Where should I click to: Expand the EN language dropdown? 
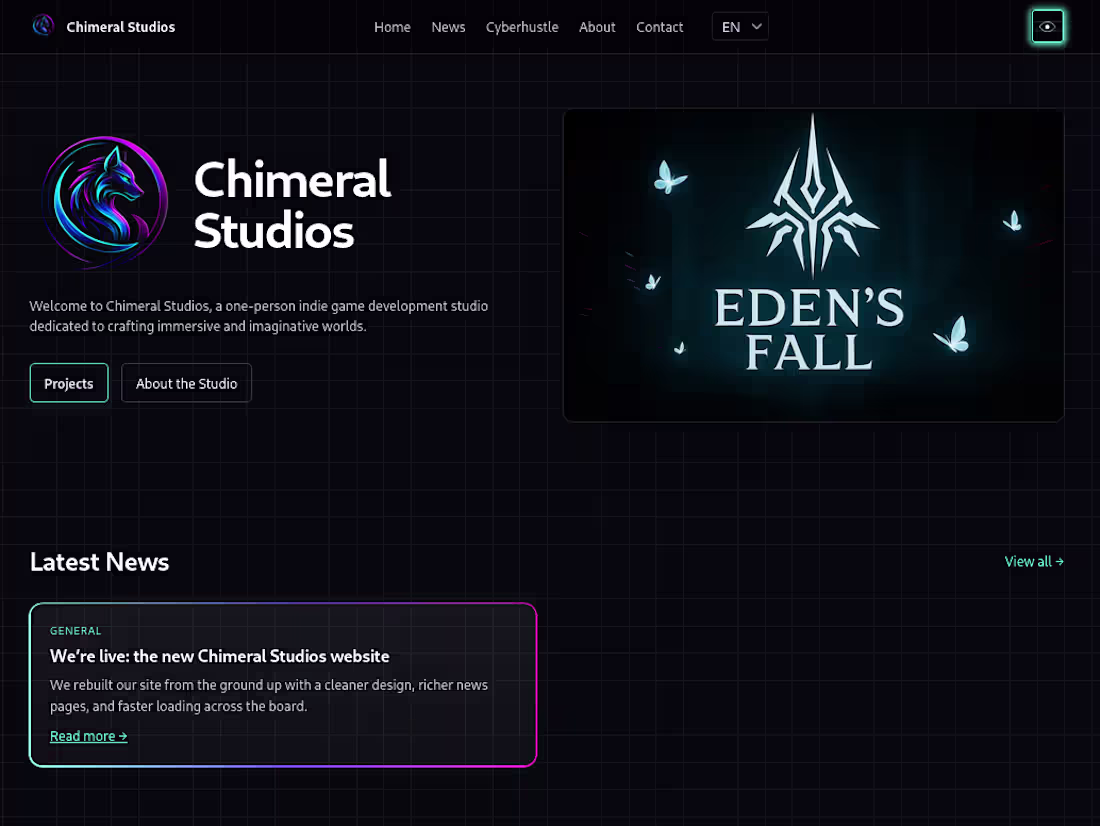click(x=740, y=27)
